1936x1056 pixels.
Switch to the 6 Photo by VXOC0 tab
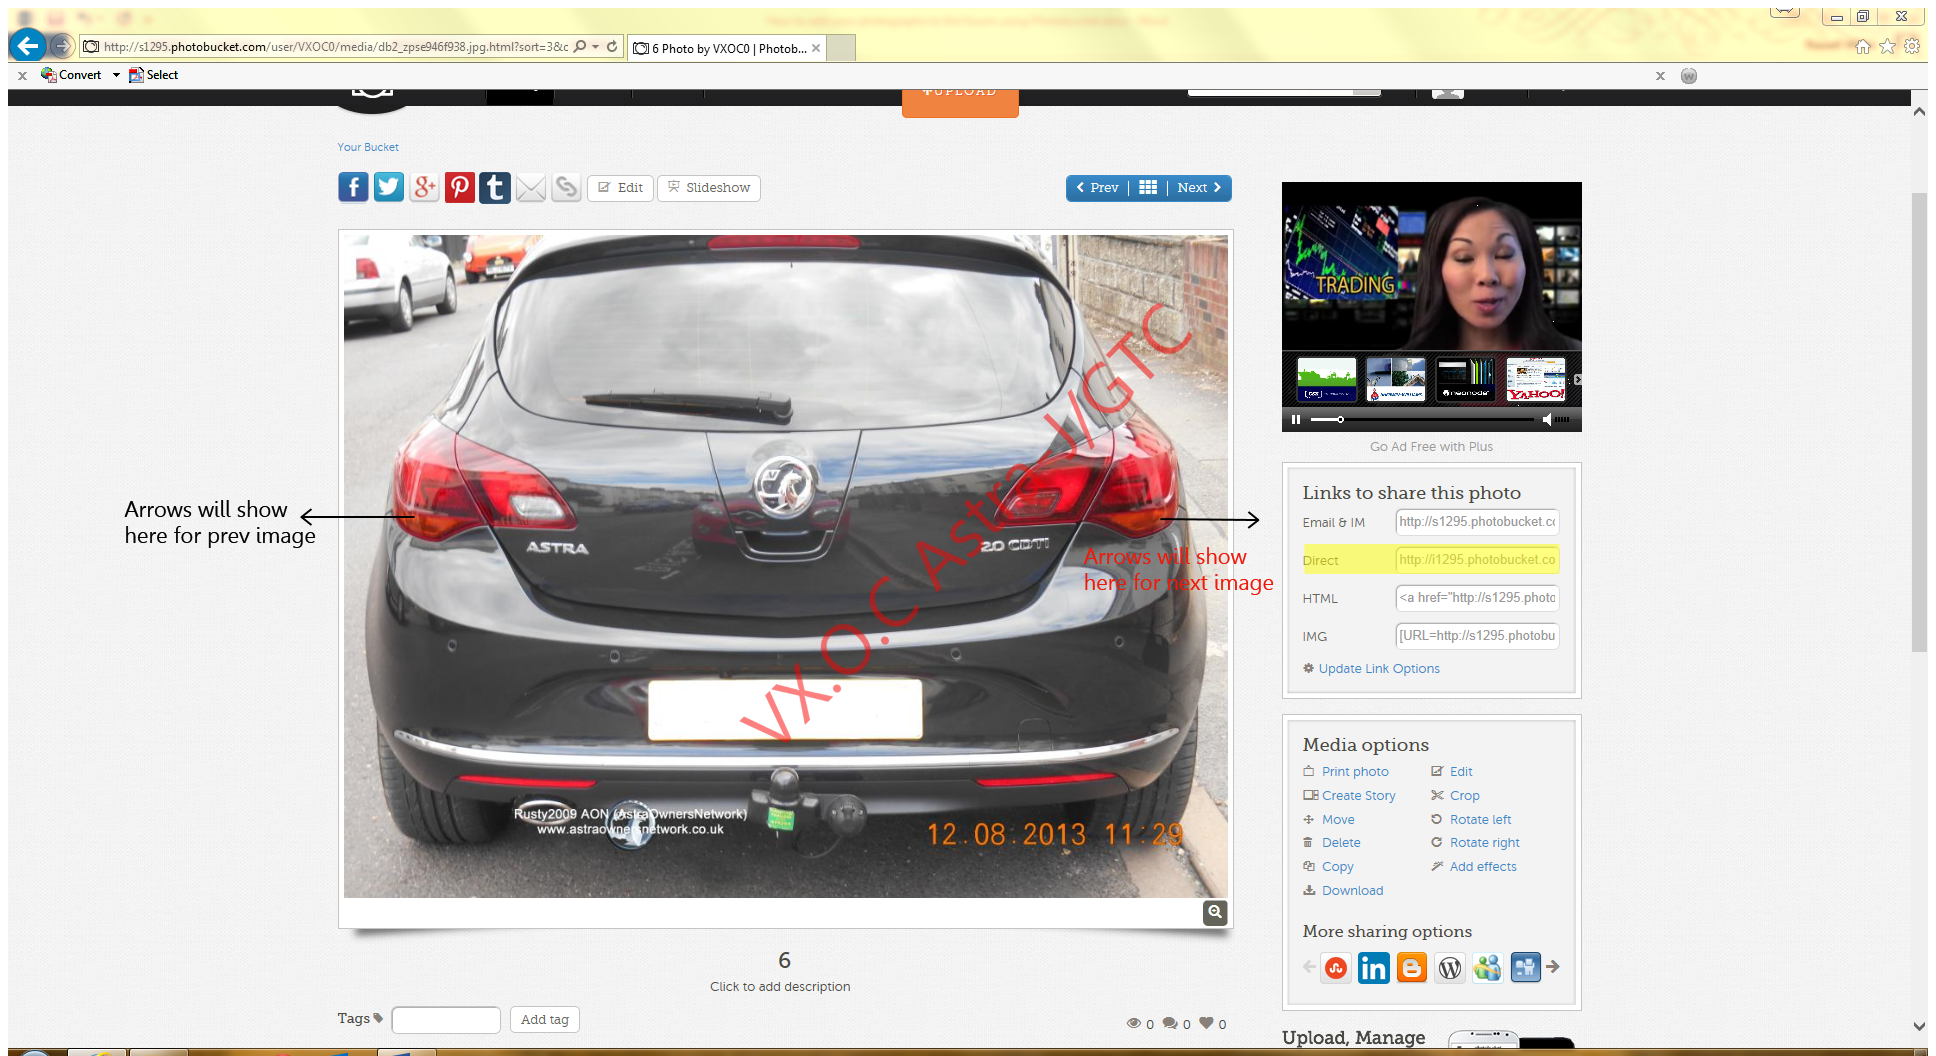pyautogui.click(x=727, y=48)
